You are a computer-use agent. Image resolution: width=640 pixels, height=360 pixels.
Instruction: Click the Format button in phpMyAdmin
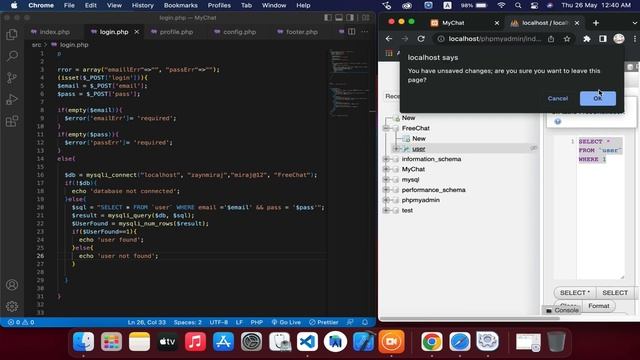[598, 306]
